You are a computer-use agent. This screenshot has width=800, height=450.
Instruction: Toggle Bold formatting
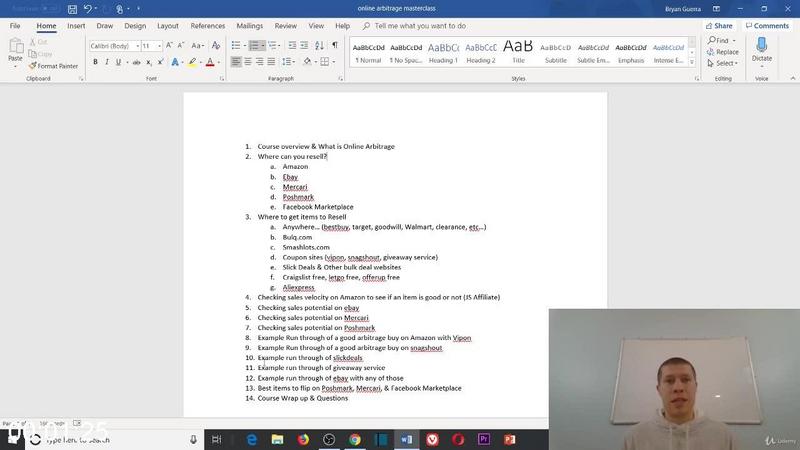pos(95,62)
